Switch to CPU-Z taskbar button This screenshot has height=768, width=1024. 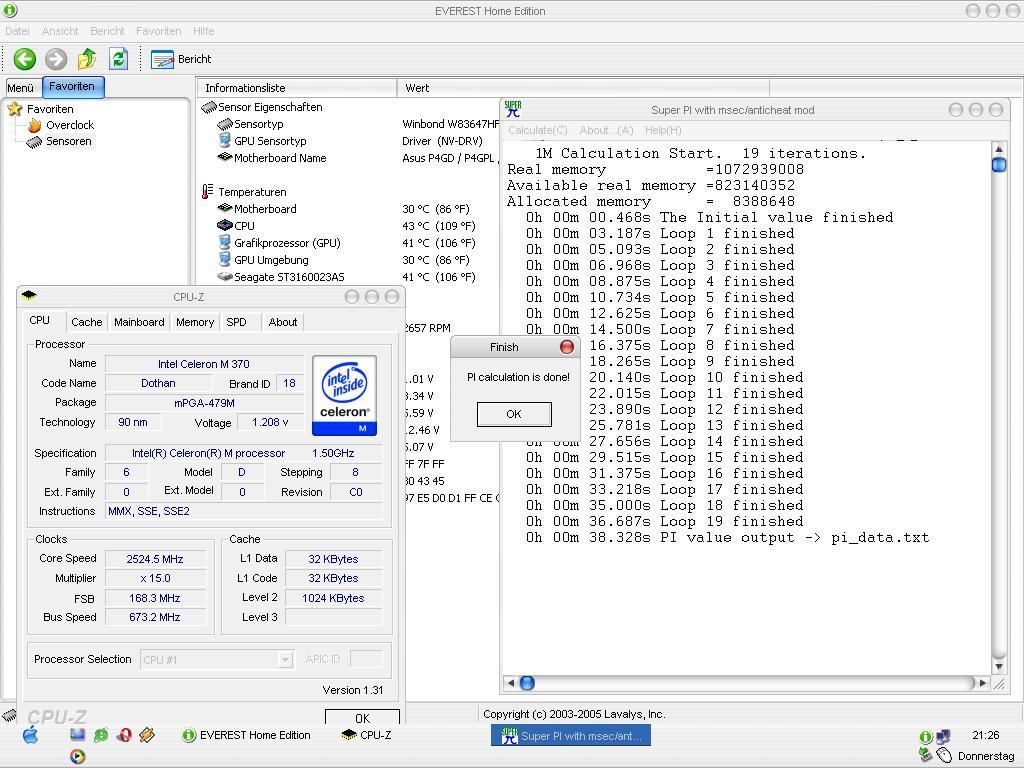tap(367, 735)
